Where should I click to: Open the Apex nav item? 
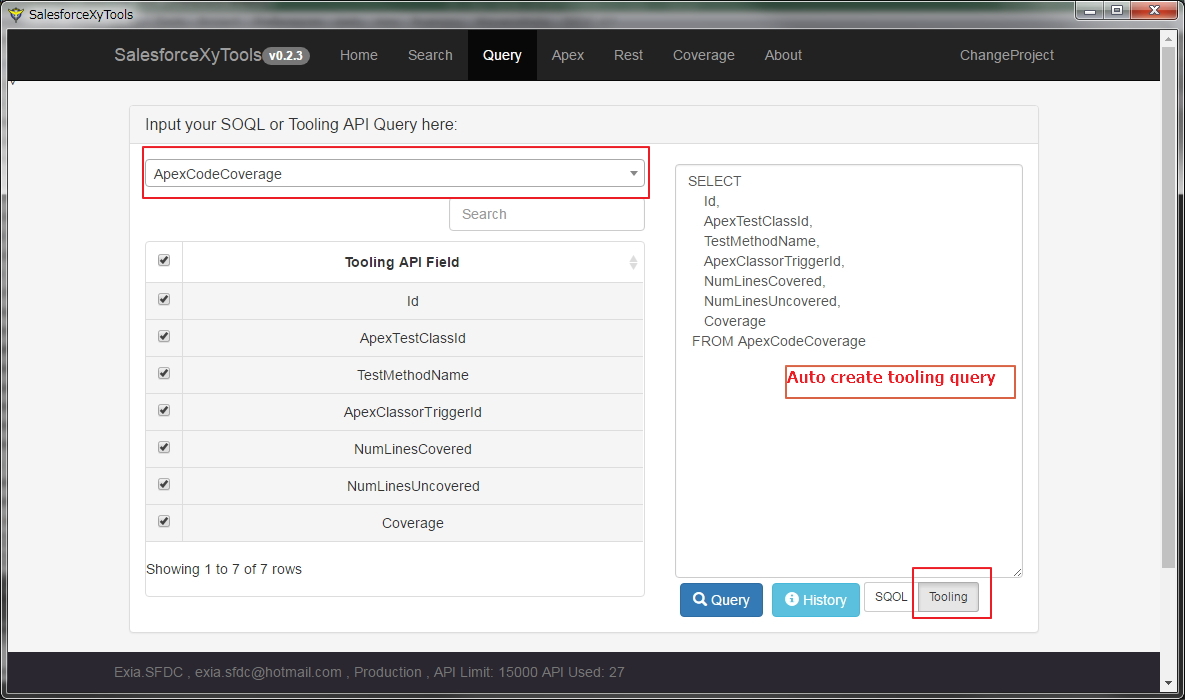[x=568, y=55]
